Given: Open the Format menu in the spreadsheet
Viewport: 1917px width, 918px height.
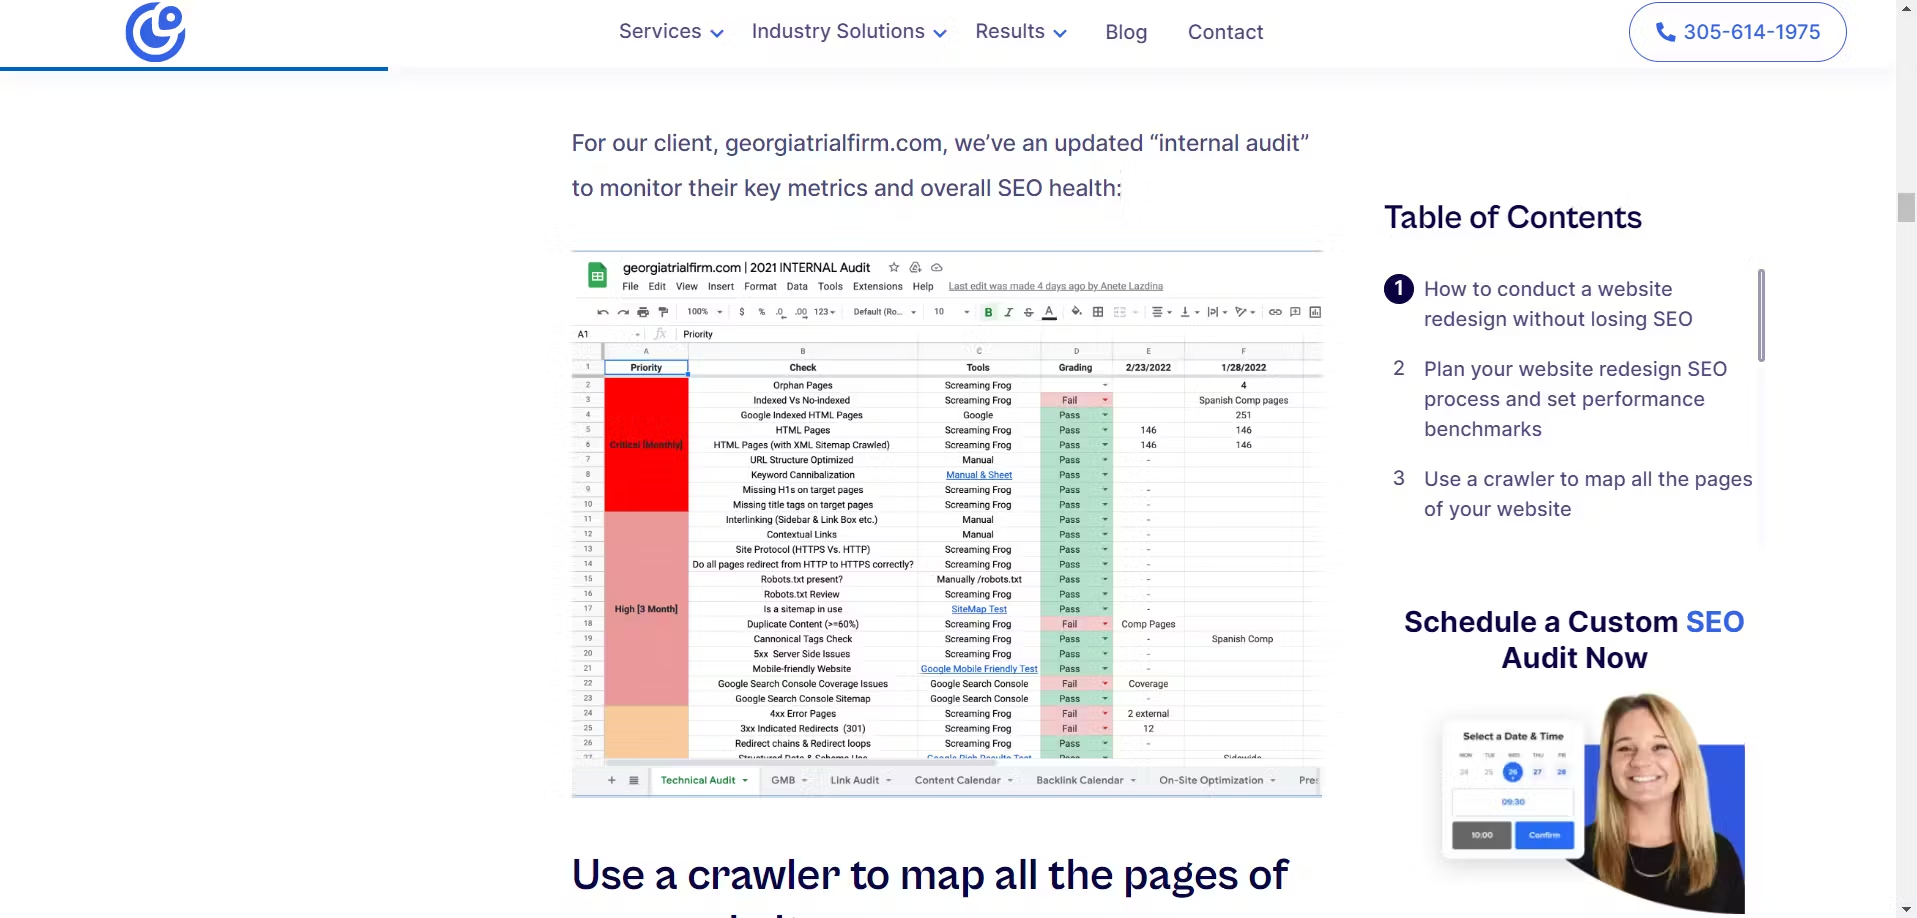Looking at the screenshot, I should pos(760,287).
